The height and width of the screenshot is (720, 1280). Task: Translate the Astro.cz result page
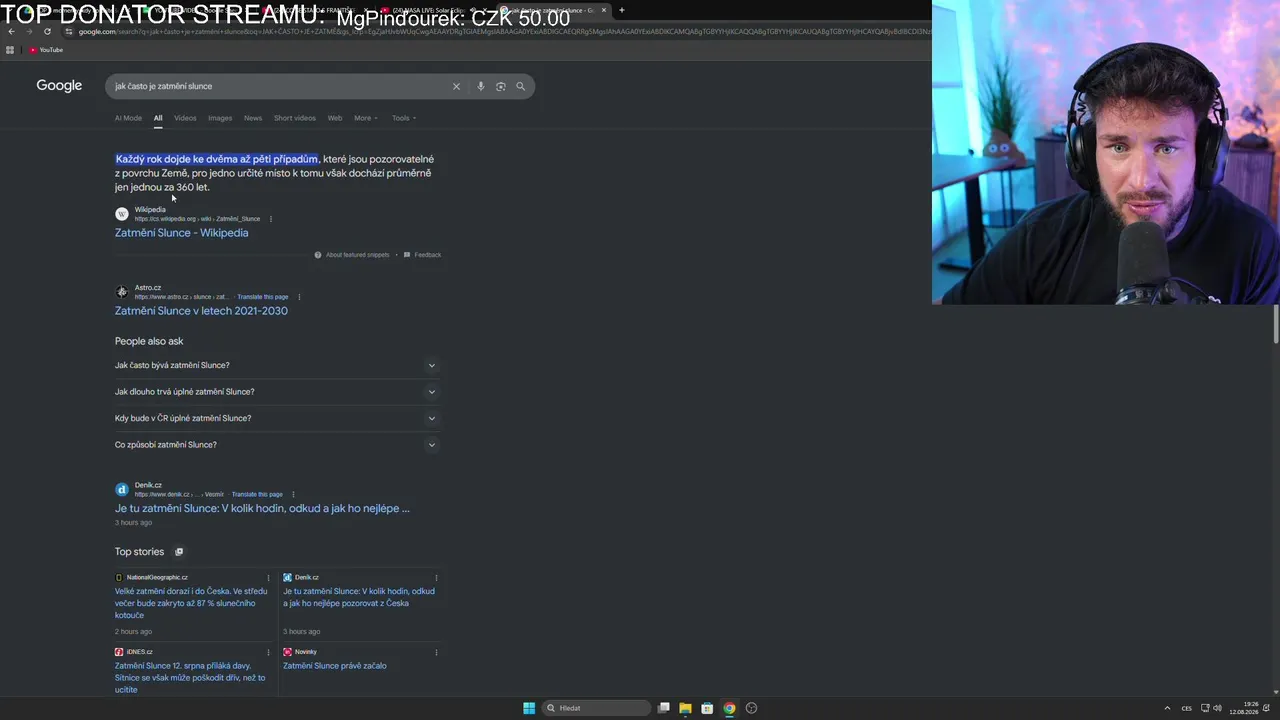point(263,297)
